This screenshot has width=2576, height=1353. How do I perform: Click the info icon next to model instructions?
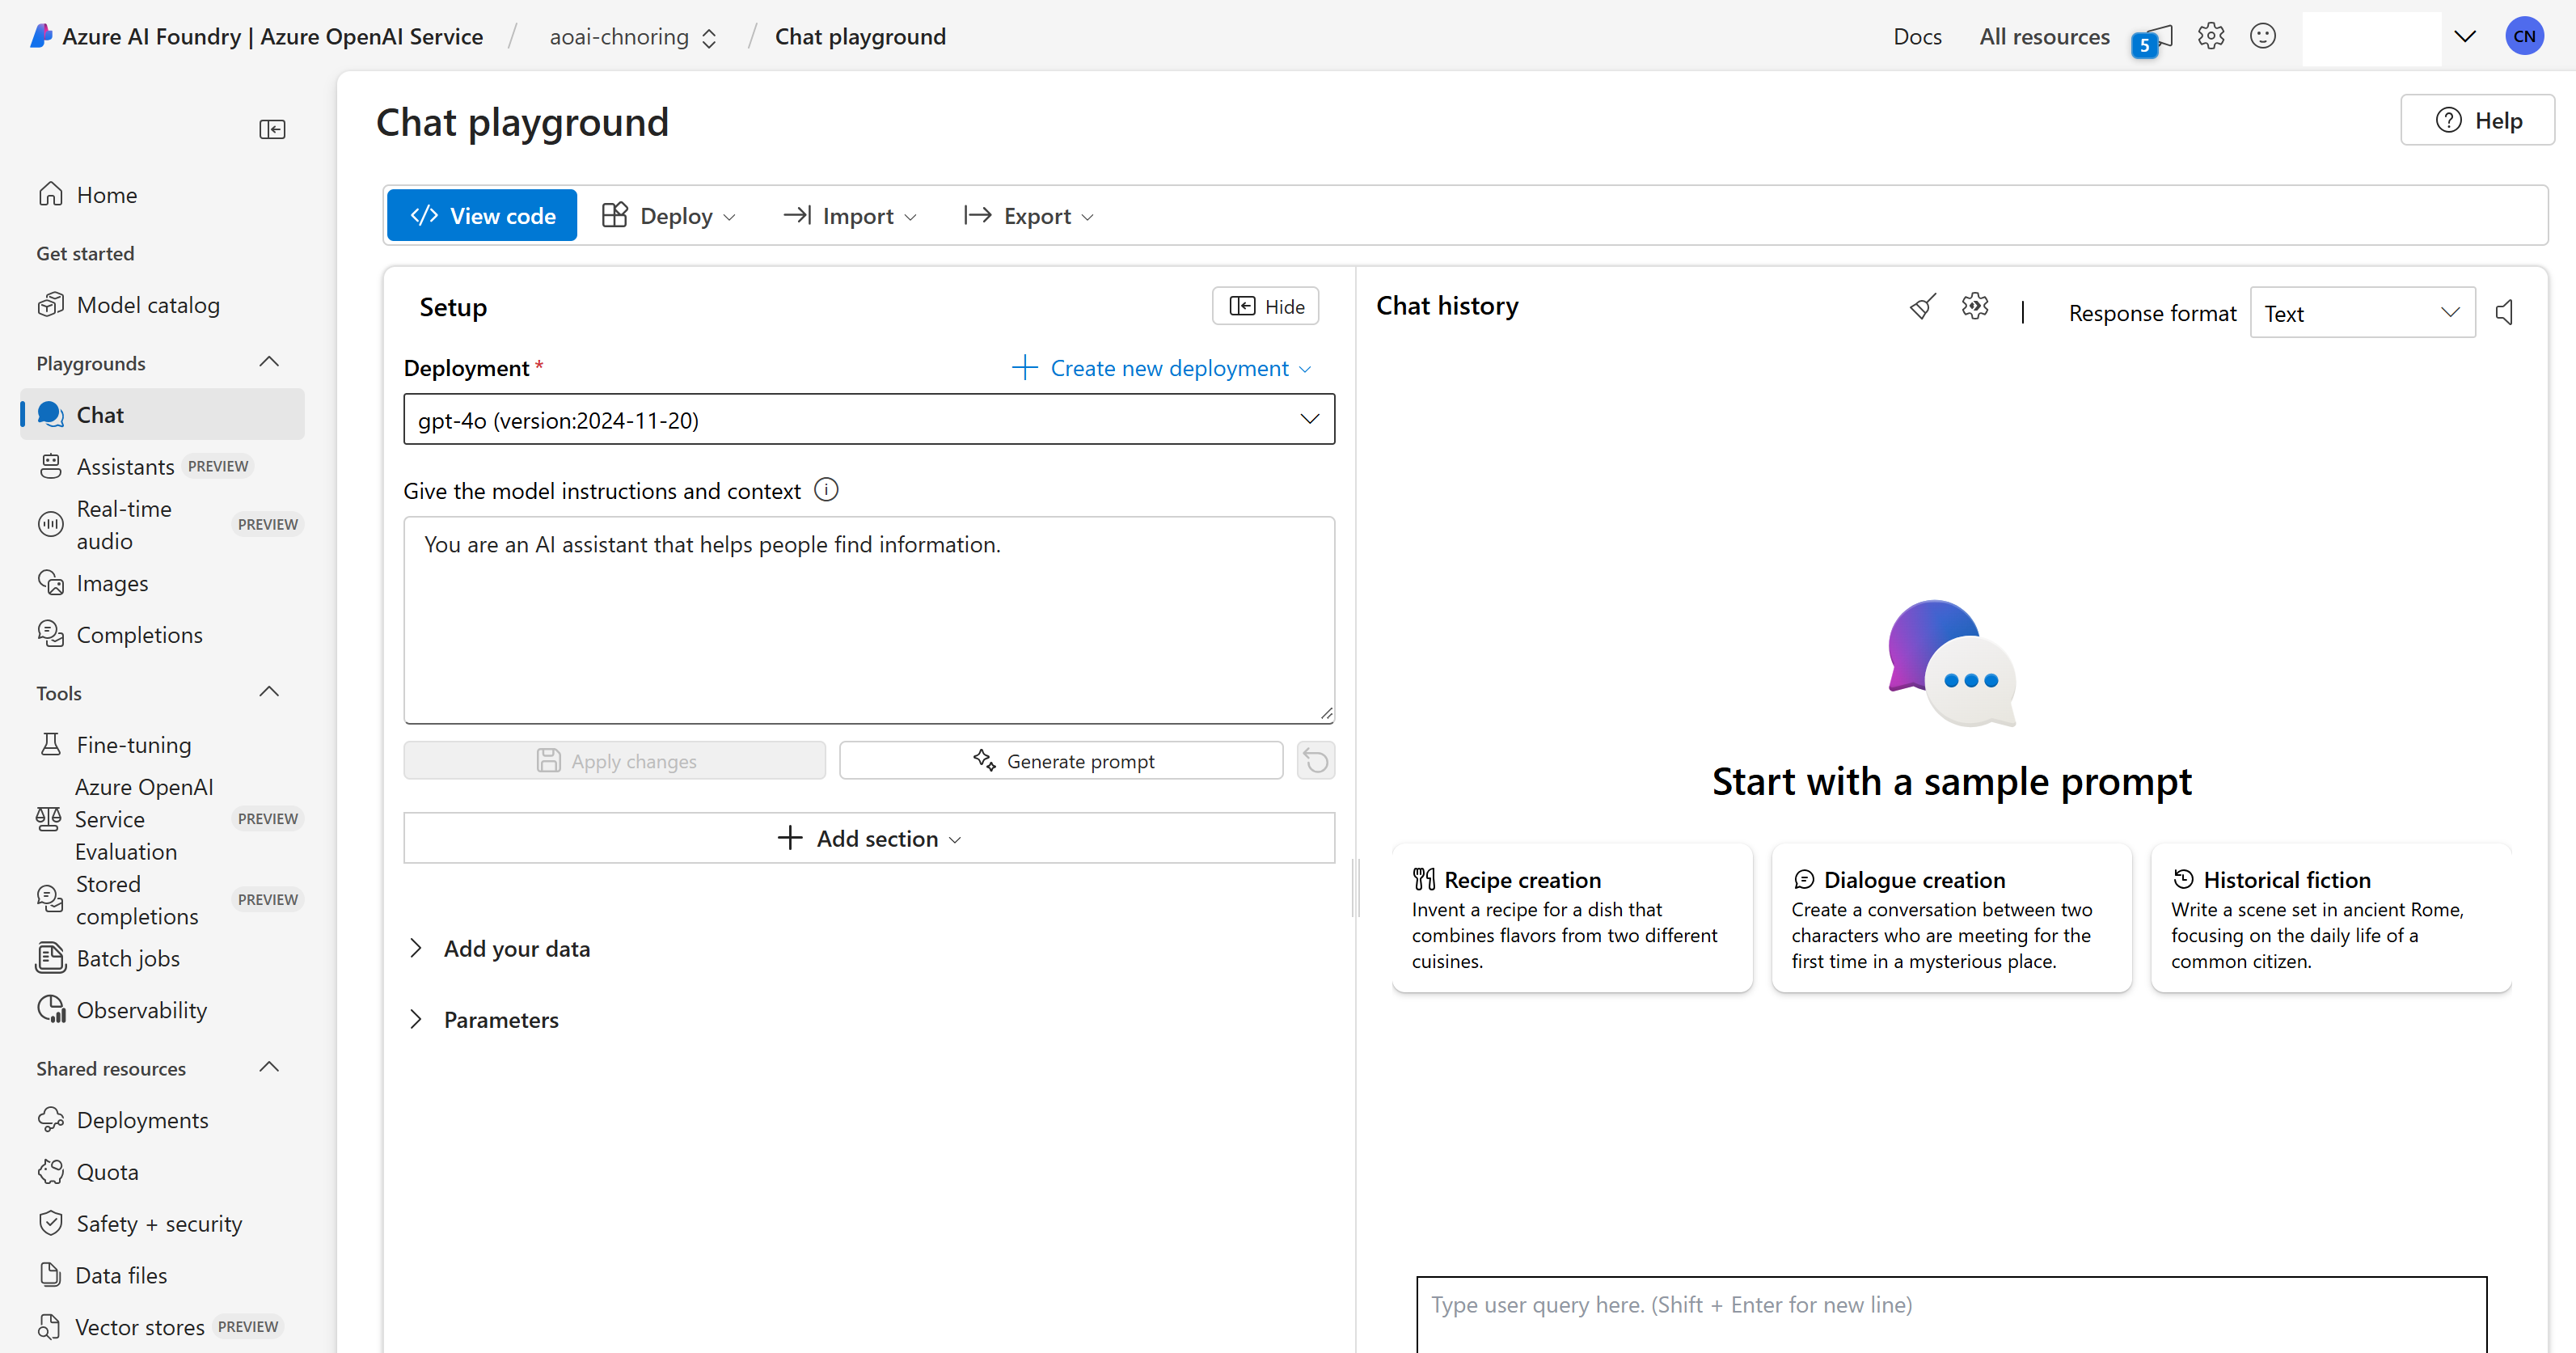(826, 489)
